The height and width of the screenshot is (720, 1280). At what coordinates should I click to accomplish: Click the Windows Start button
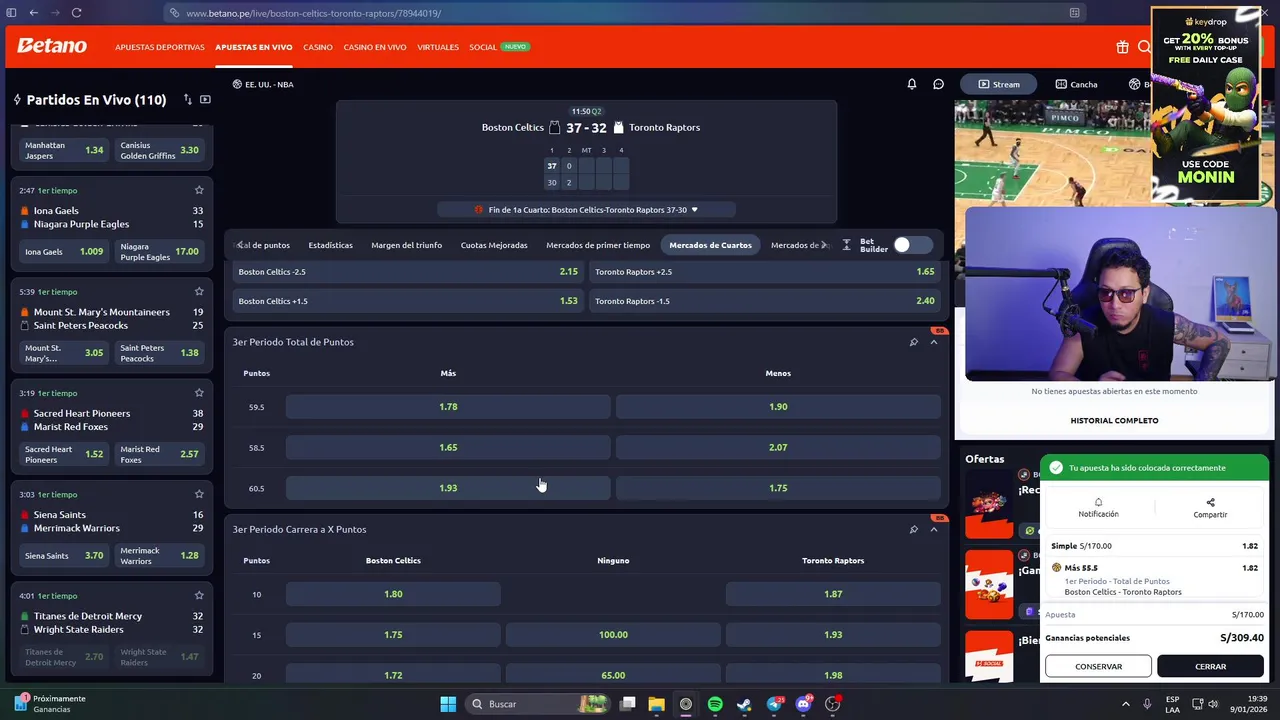448,704
